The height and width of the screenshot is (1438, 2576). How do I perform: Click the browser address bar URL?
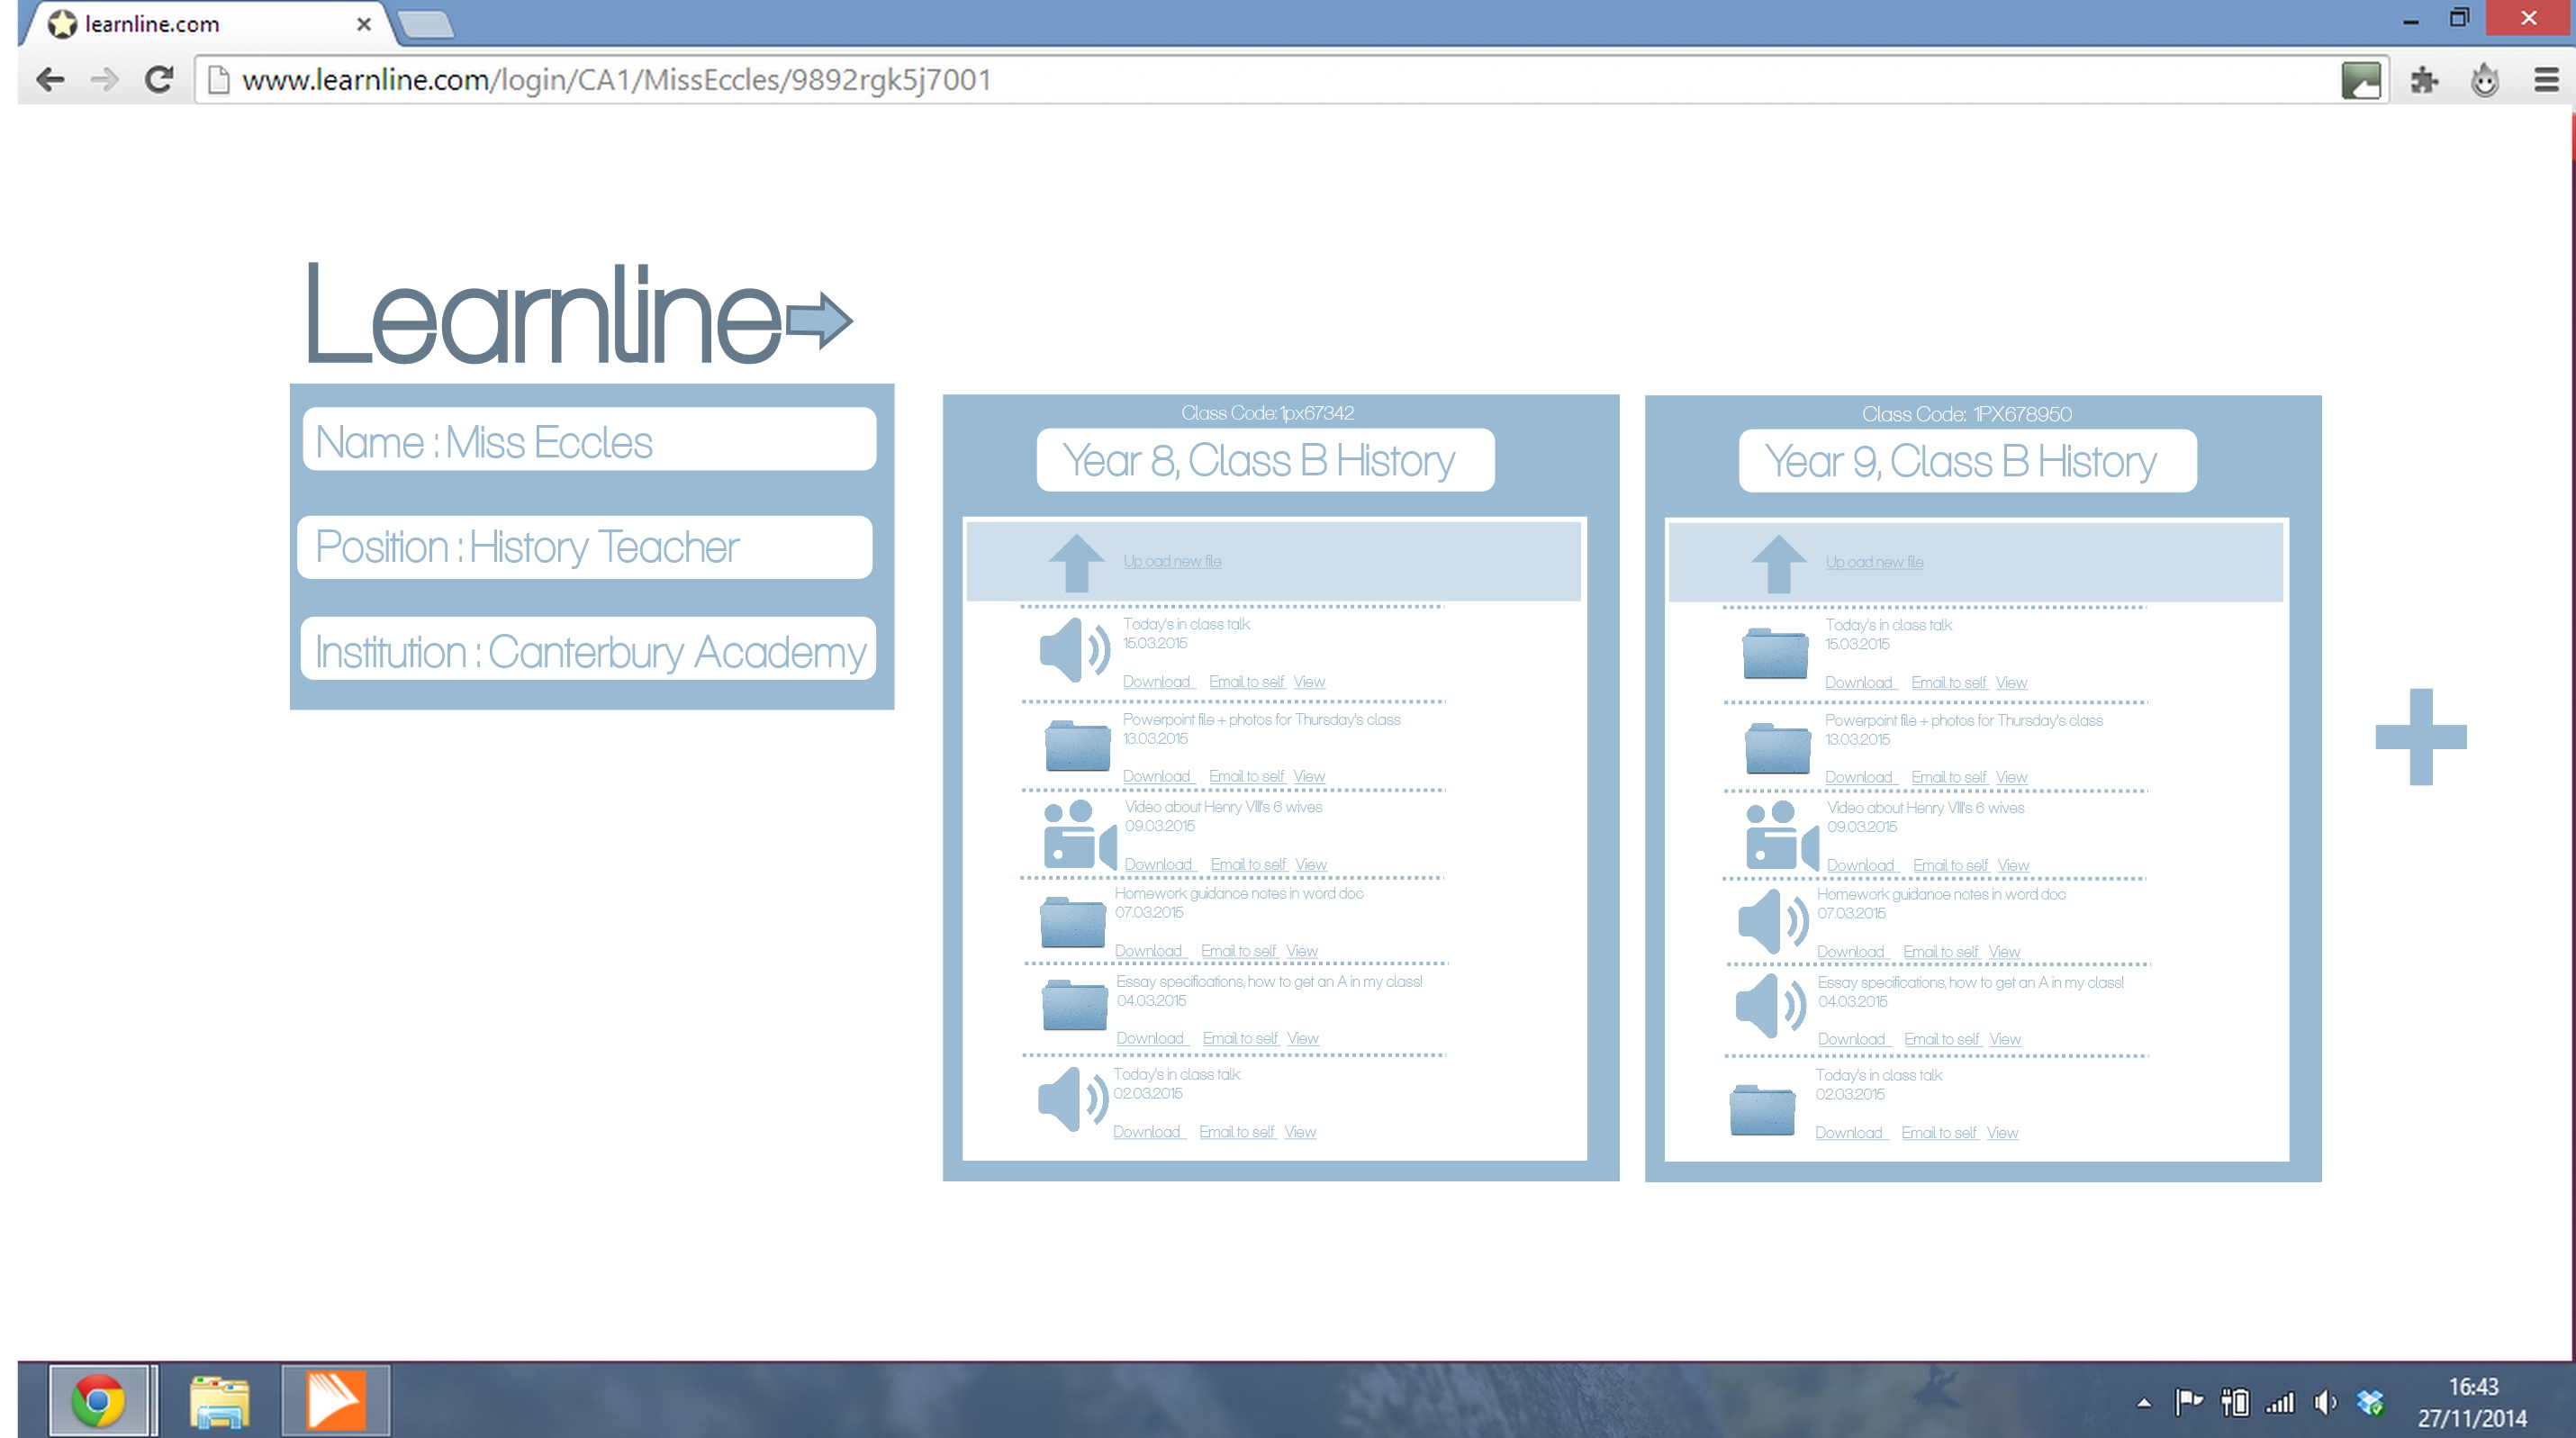click(616, 80)
